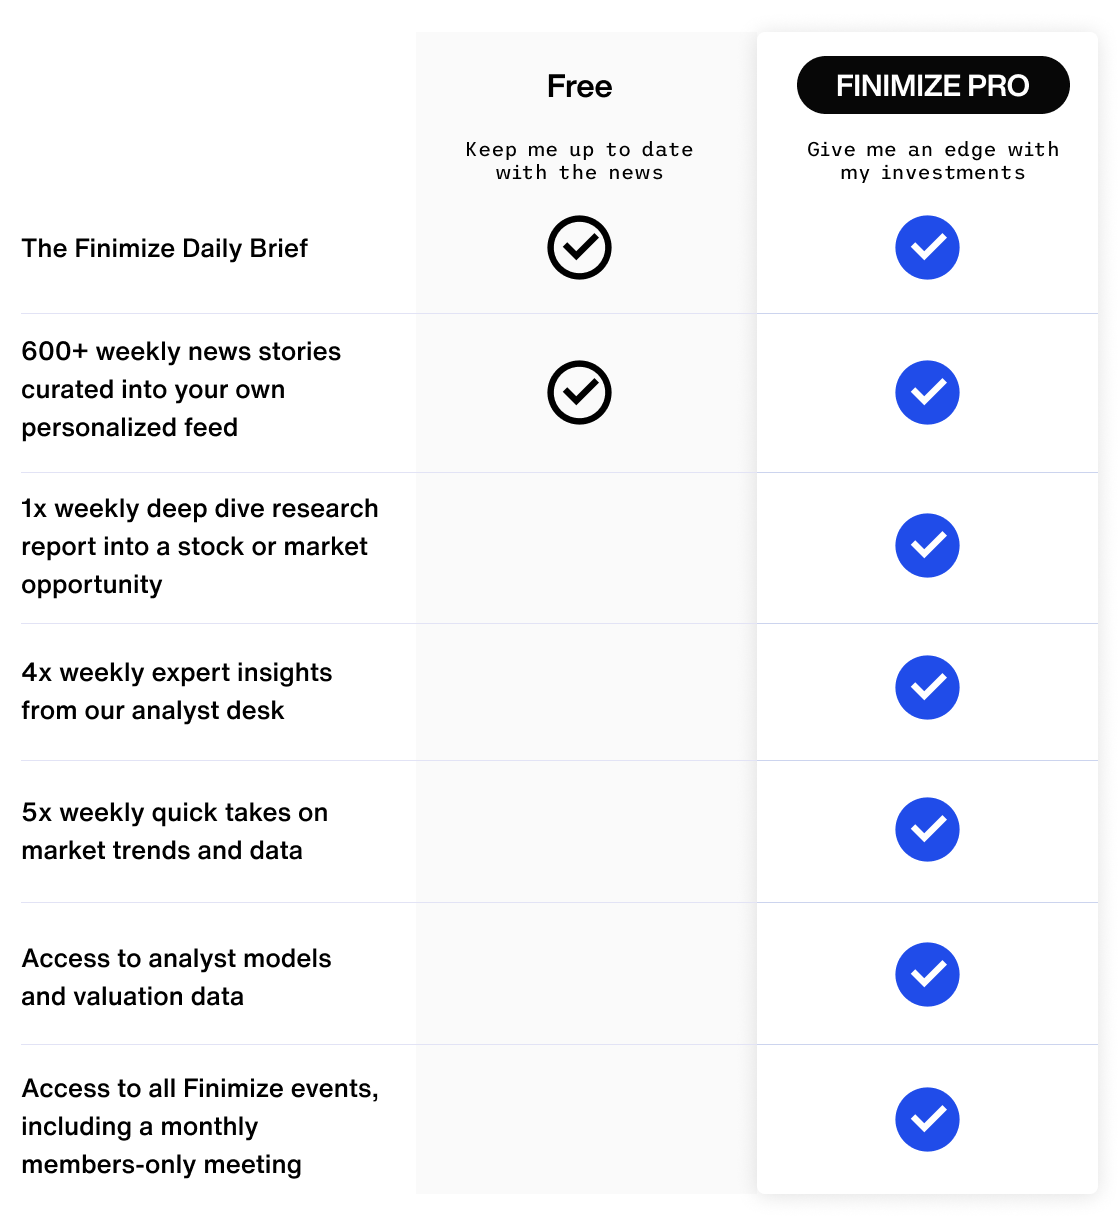This screenshot has width=1120, height=1226.
Task: Click Free checkmark for 600+ weekly news stories
Action: point(579,392)
